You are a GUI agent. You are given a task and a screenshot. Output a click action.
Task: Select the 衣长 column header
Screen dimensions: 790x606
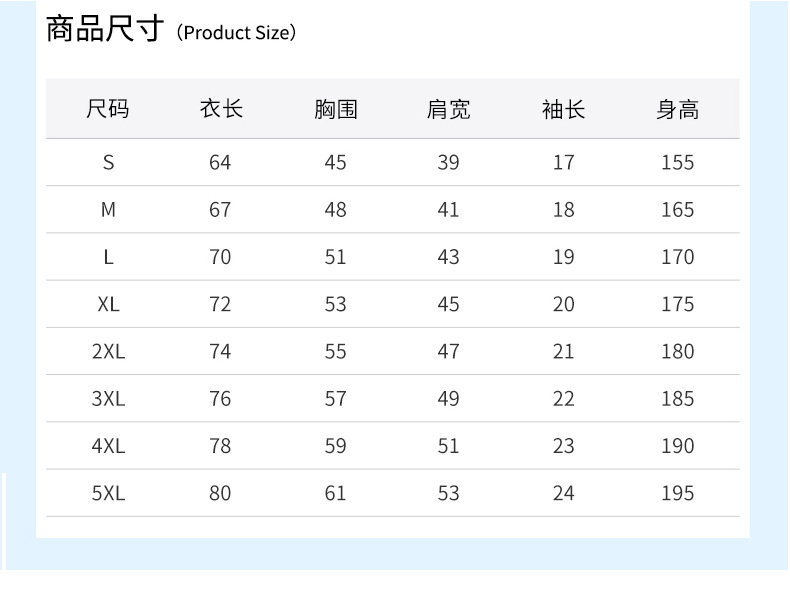tap(221, 109)
